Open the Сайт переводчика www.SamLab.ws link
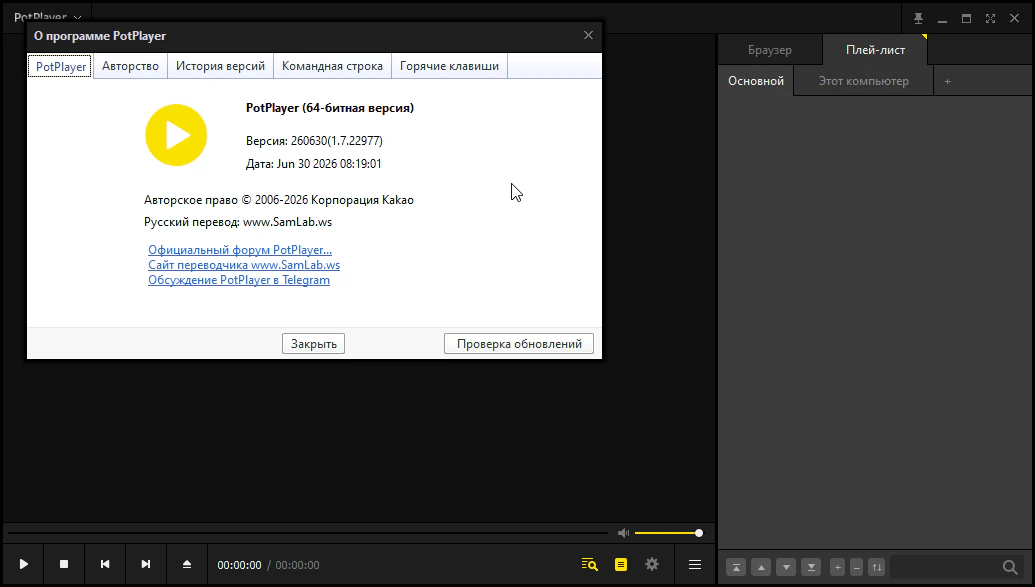Image resolution: width=1035 pixels, height=587 pixels. (x=244, y=265)
